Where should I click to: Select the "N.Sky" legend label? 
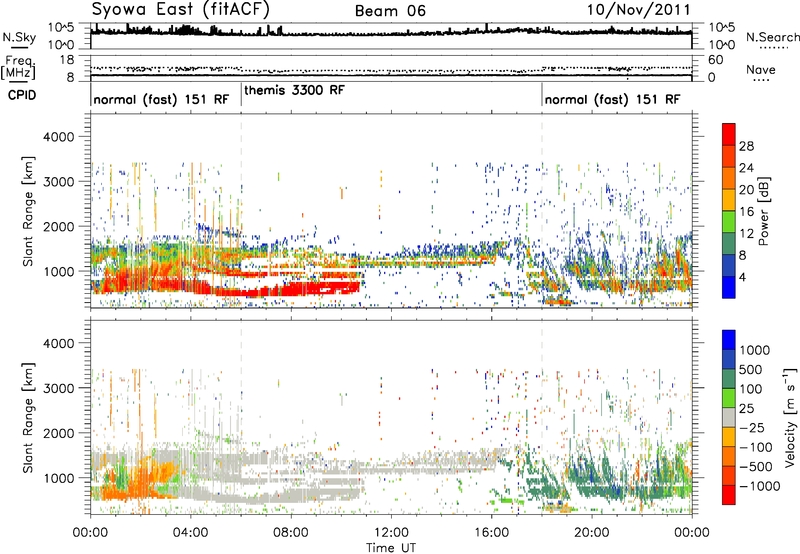(x=19, y=37)
